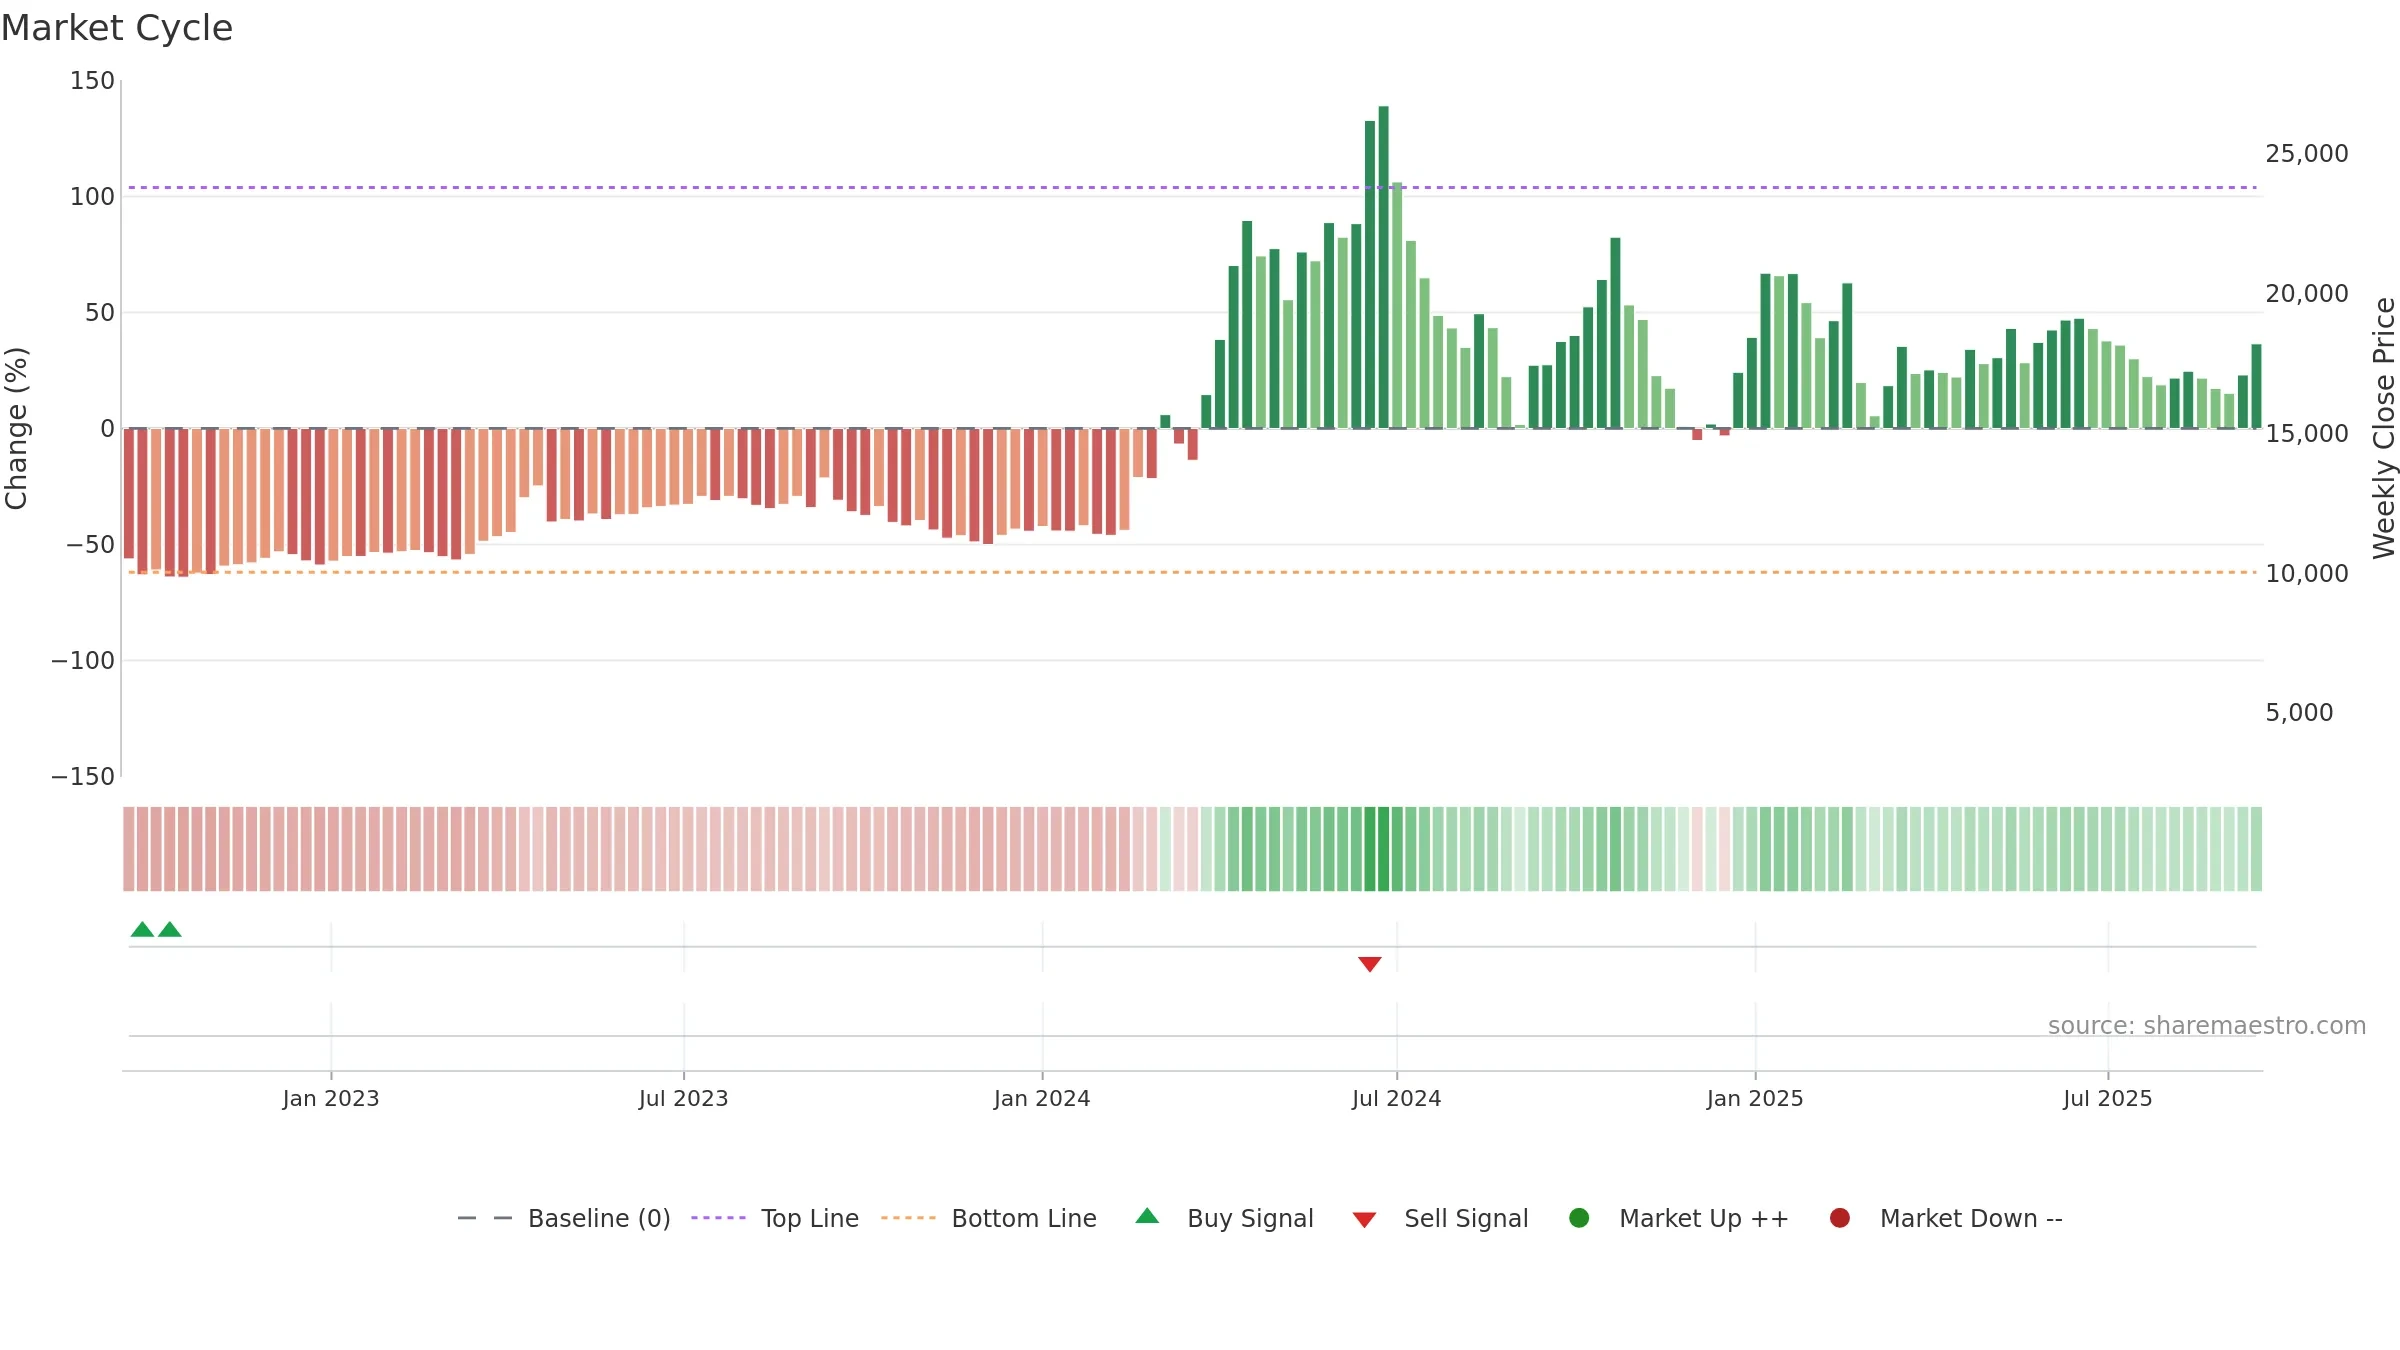Click the Jul 2025 axis label
Image resolution: width=2400 pixels, height=1350 pixels.
pyautogui.click(x=2108, y=1098)
